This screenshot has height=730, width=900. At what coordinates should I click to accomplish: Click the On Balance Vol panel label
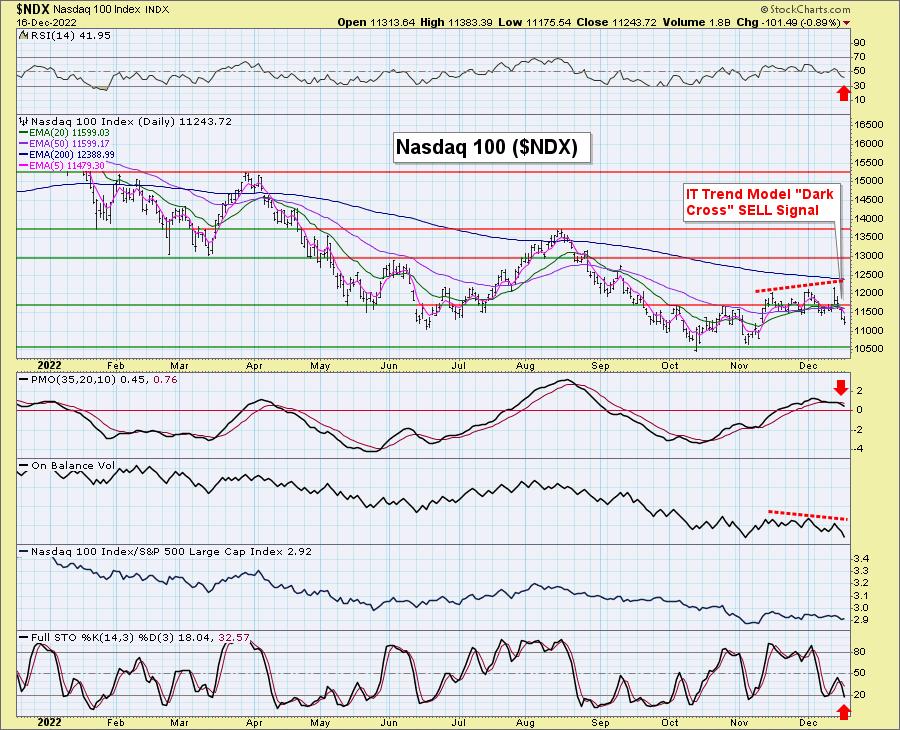(x=73, y=465)
